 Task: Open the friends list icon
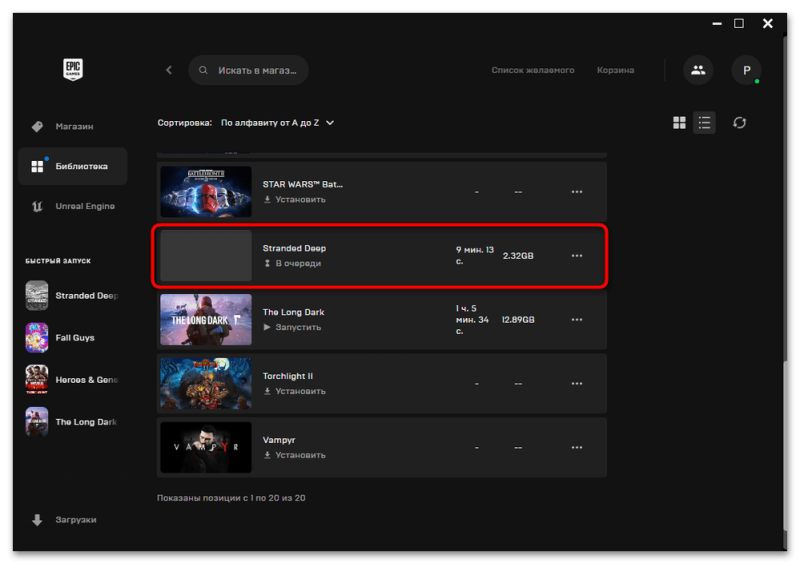tap(698, 70)
